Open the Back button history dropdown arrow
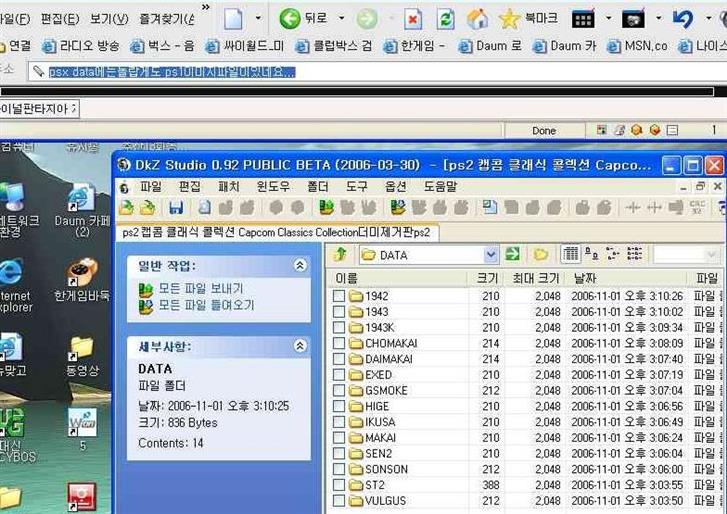727x514 pixels. tap(342, 19)
